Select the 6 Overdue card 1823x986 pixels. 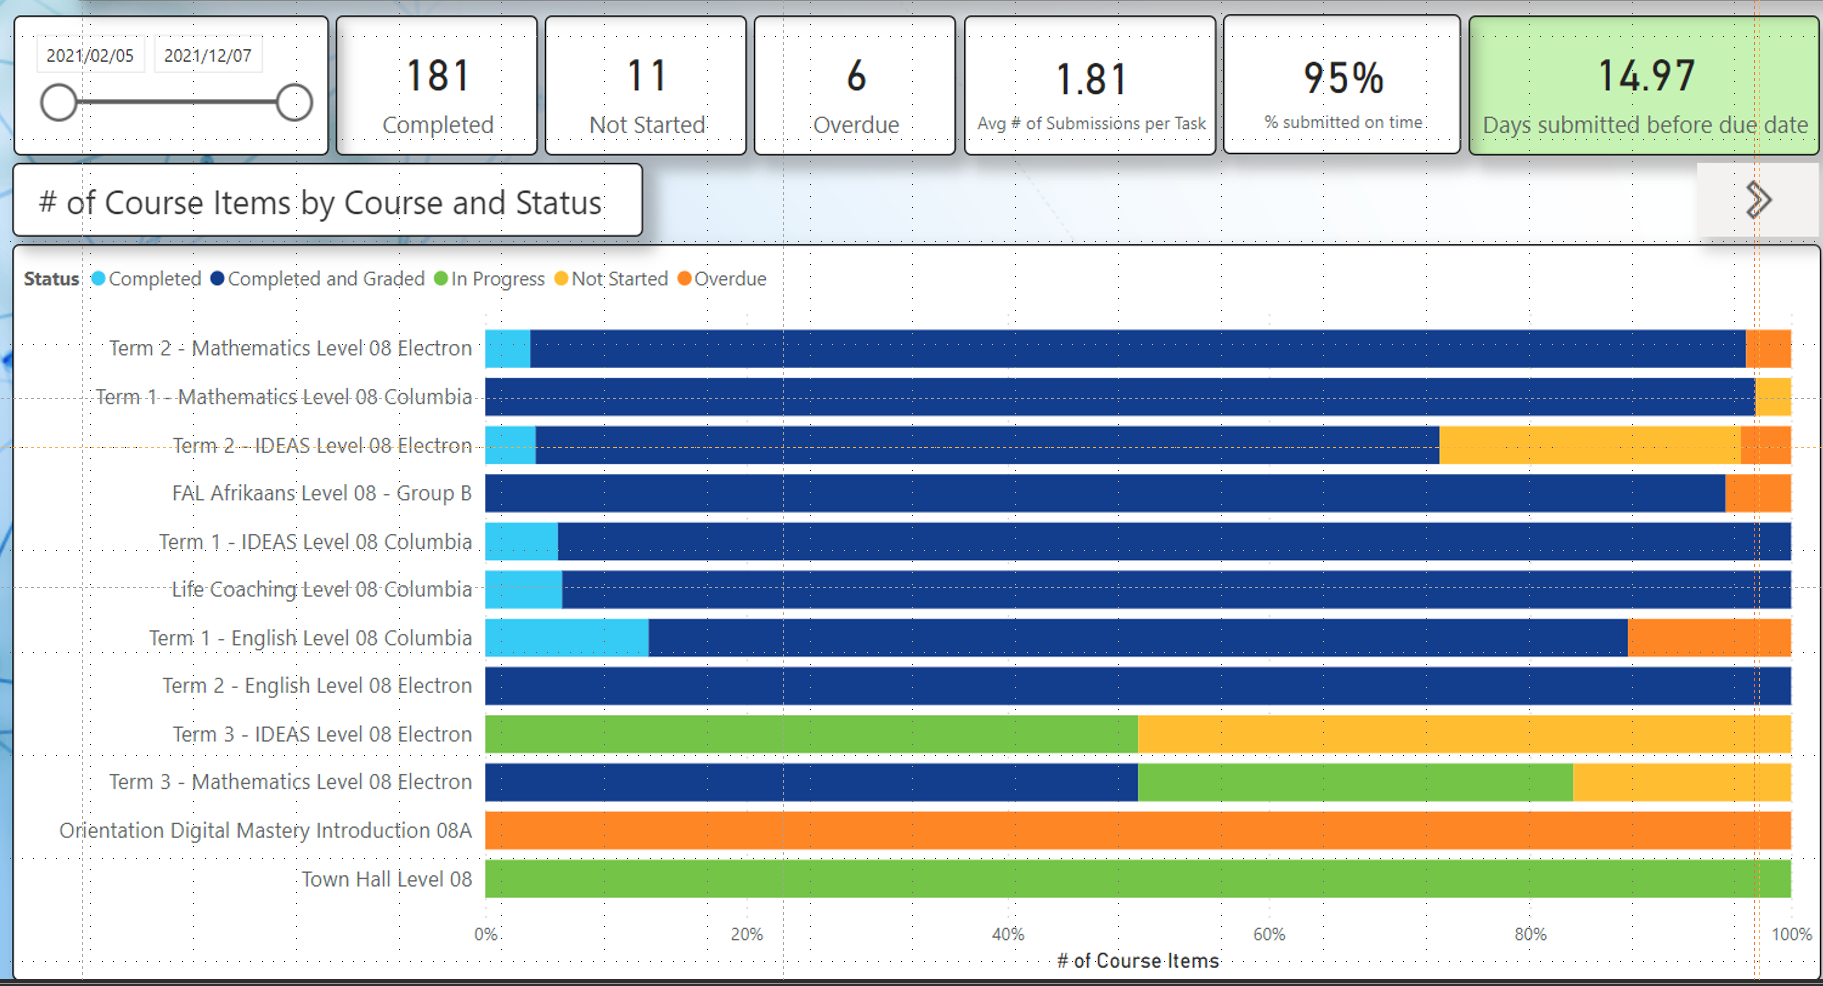(x=855, y=86)
